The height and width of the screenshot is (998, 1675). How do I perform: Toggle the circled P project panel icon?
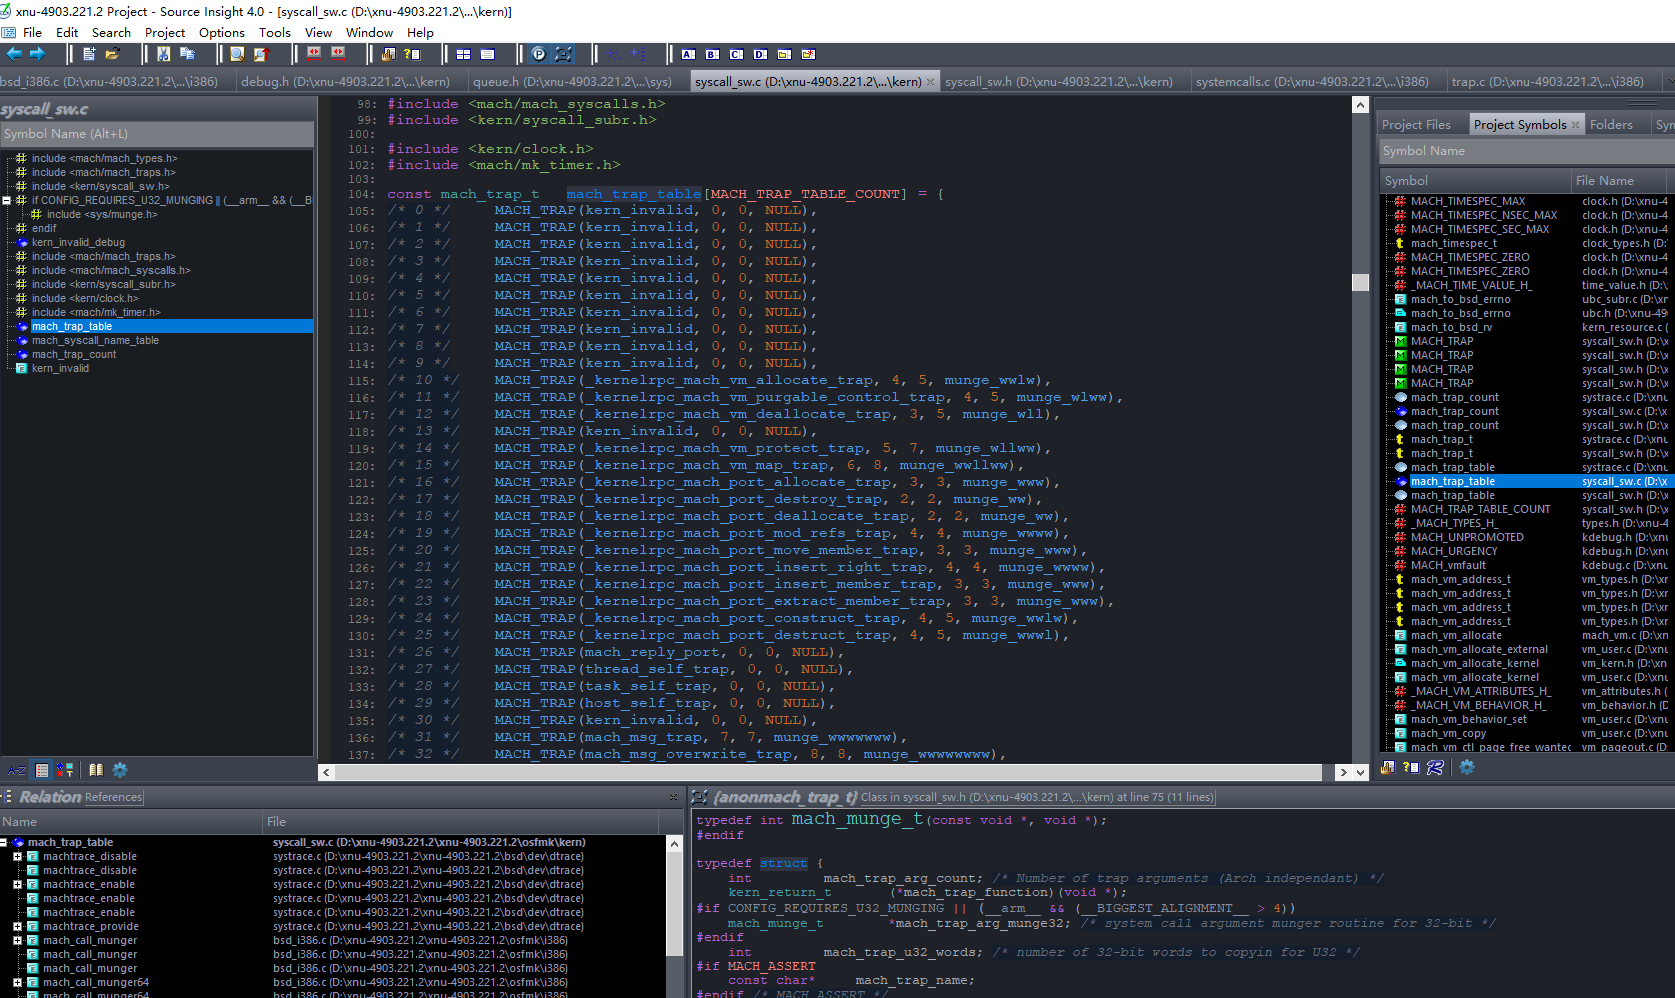coord(539,54)
